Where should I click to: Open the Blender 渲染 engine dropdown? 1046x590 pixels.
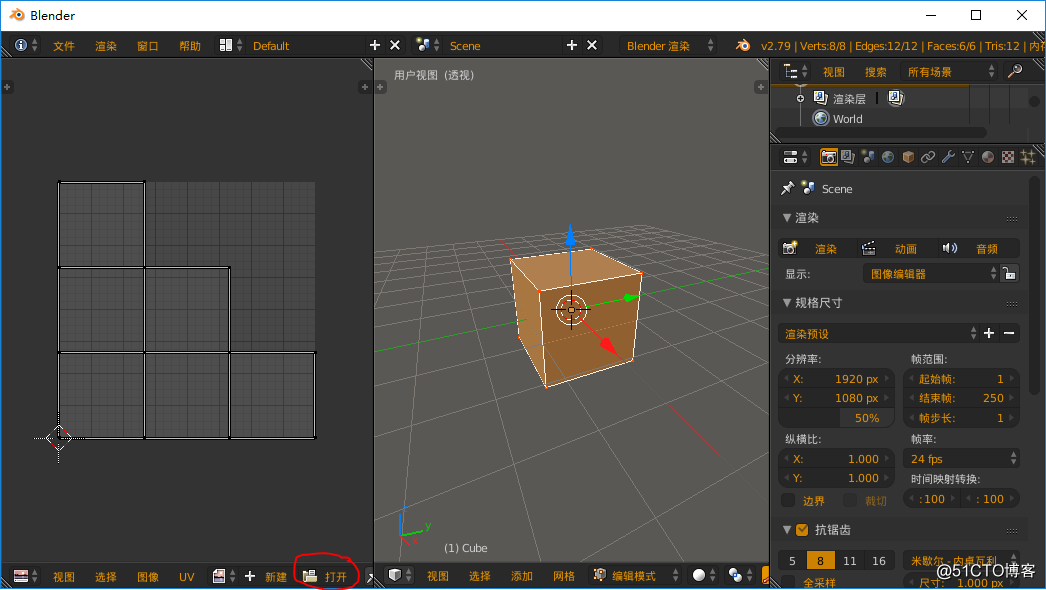(x=667, y=45)
